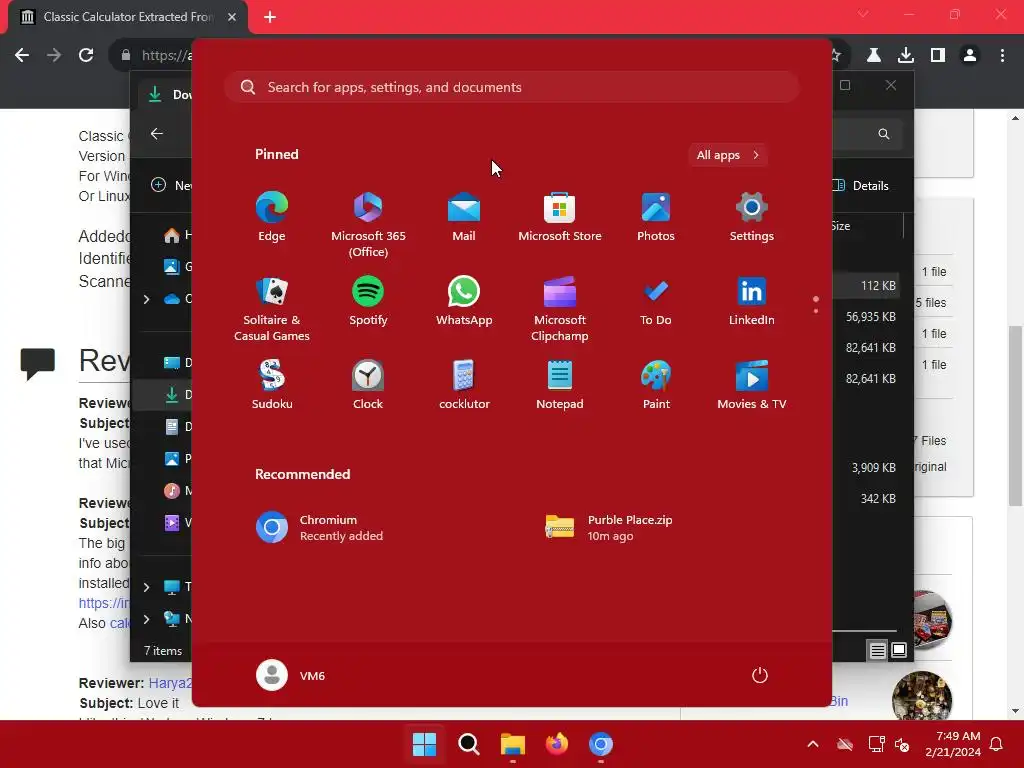1024x768 pixels.
Task: Open the notification bell
Action: point(997,744)
